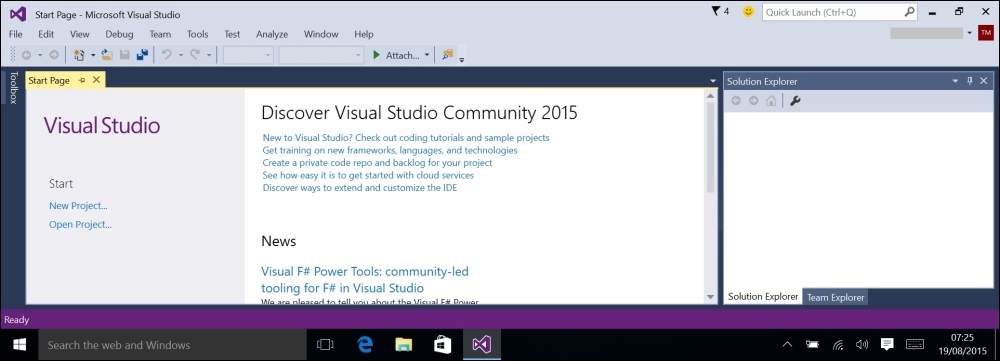Open File Explorer from taskbar

point(403,345)
